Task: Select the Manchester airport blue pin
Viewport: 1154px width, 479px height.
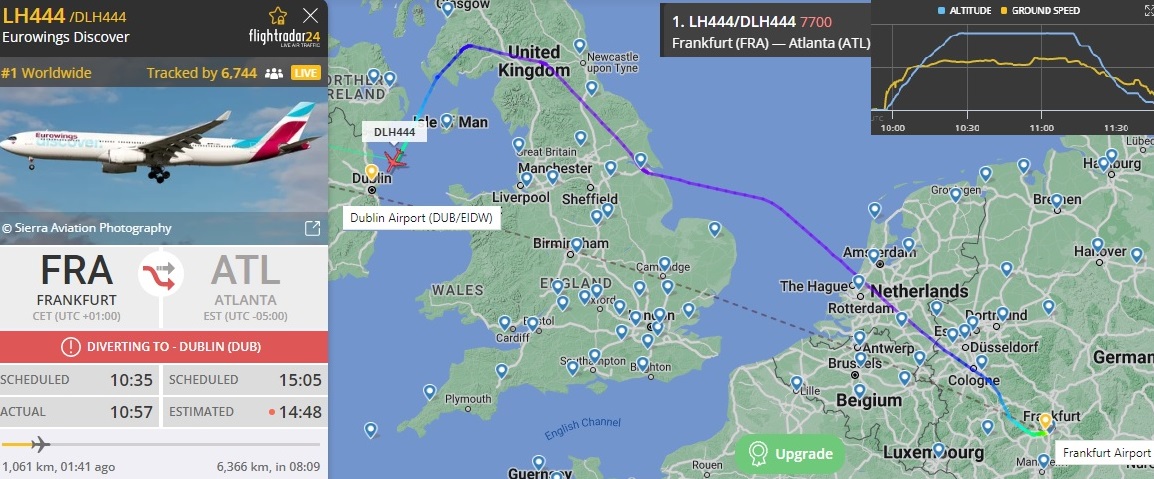Action: 553,177
